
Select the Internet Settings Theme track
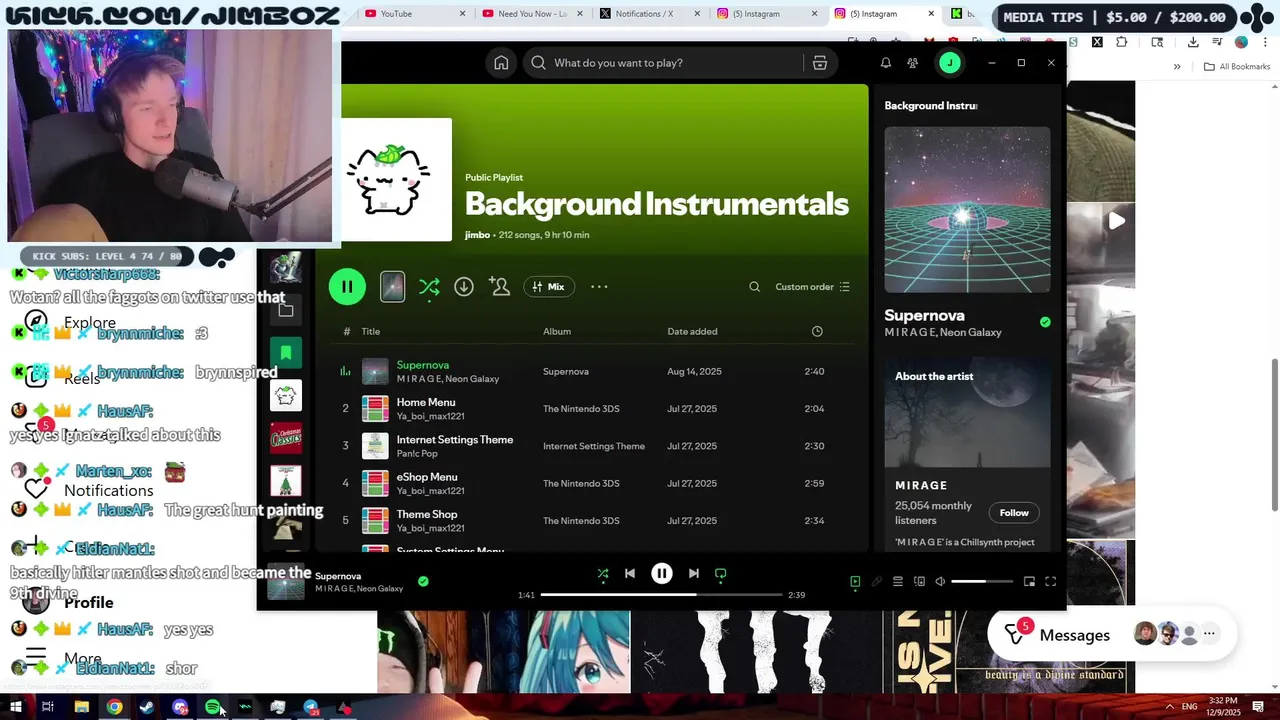455,439
